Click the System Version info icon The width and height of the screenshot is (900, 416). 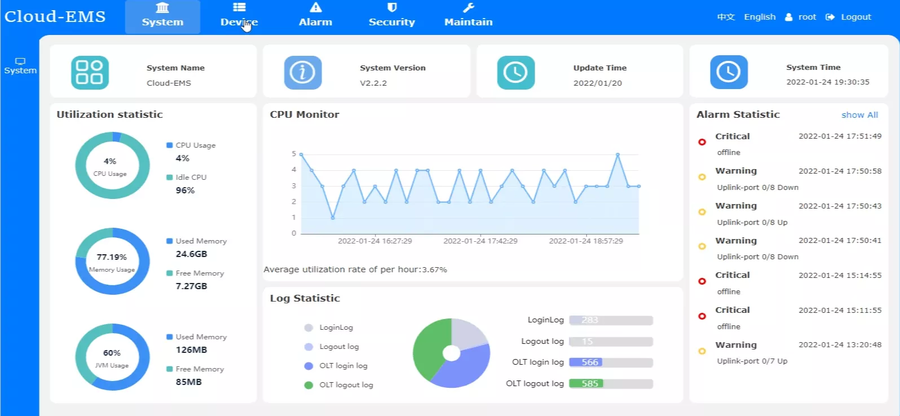[302, 73]
